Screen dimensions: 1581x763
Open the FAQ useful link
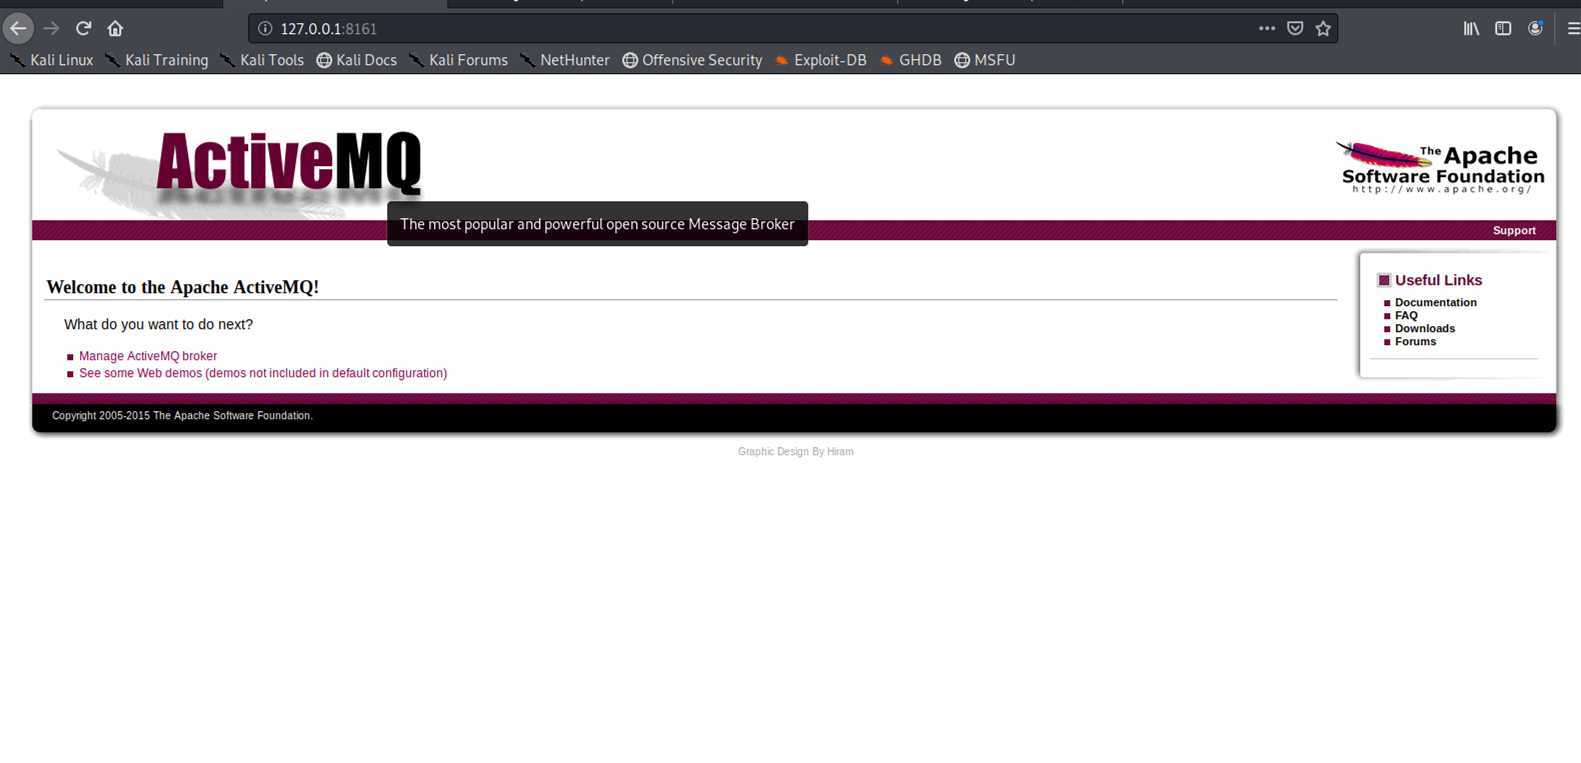tap(1406, 315)
